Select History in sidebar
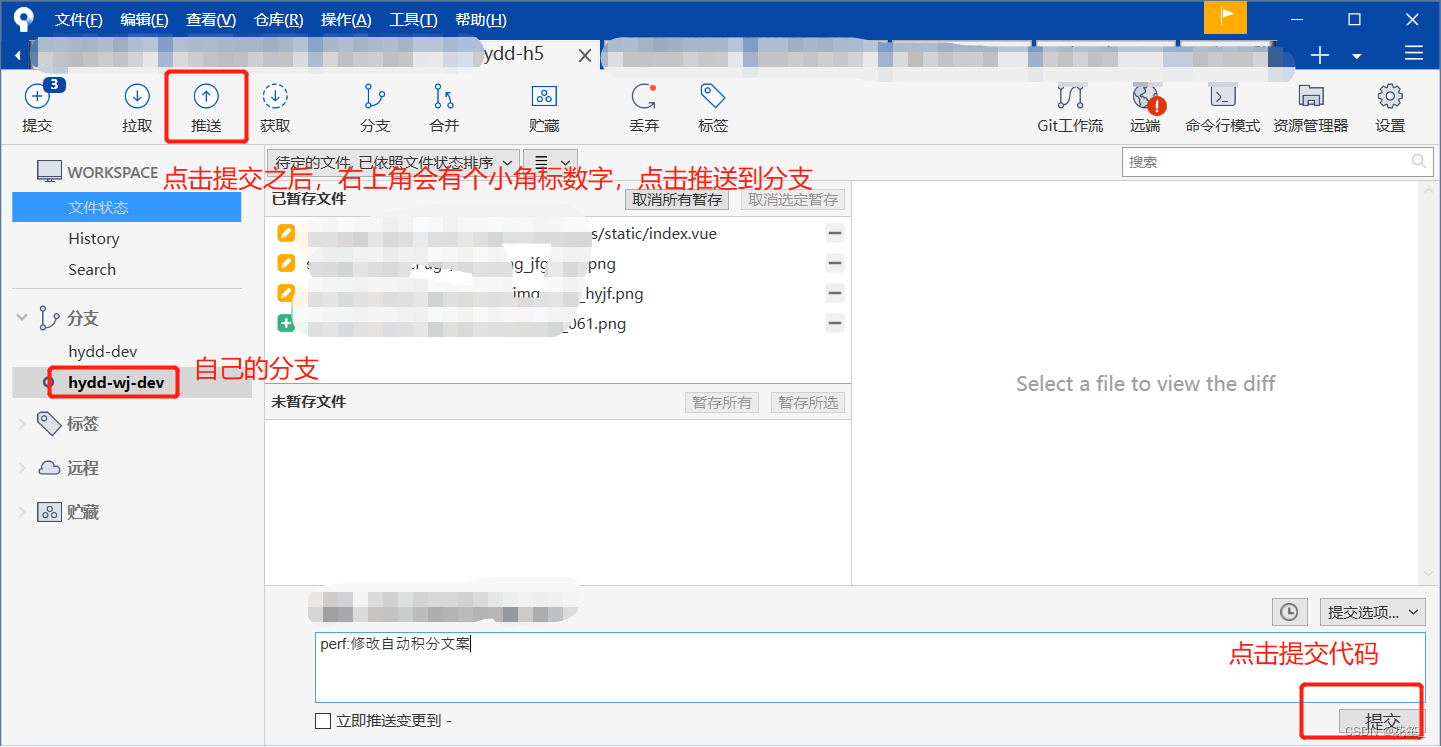This screenshot has height=747, width=1441. (94, 238)
